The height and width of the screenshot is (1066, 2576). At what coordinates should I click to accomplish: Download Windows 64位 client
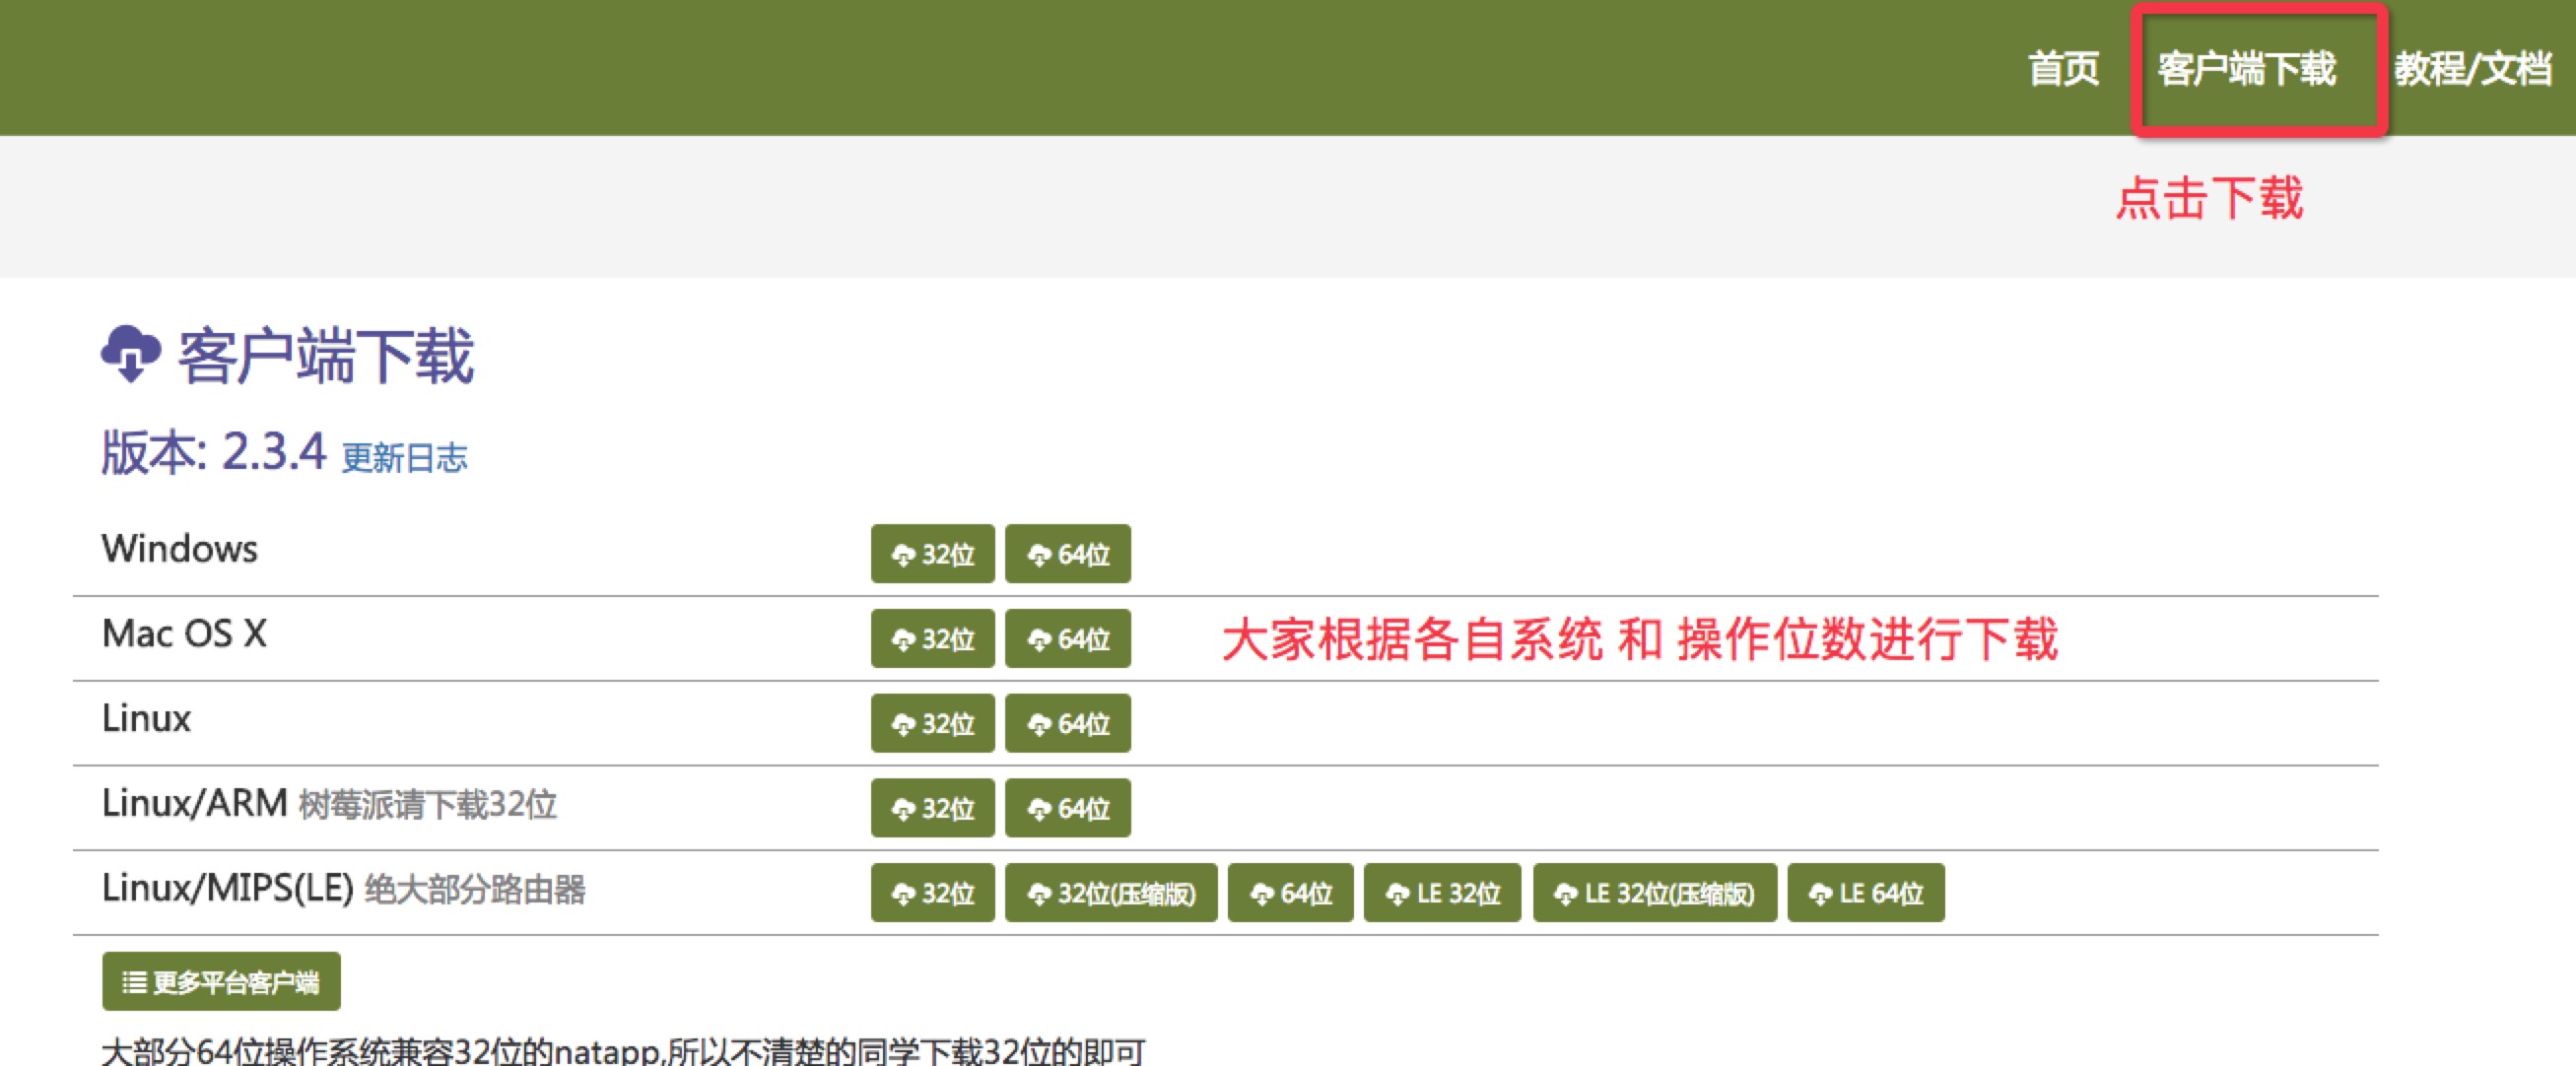[1067, 554]
